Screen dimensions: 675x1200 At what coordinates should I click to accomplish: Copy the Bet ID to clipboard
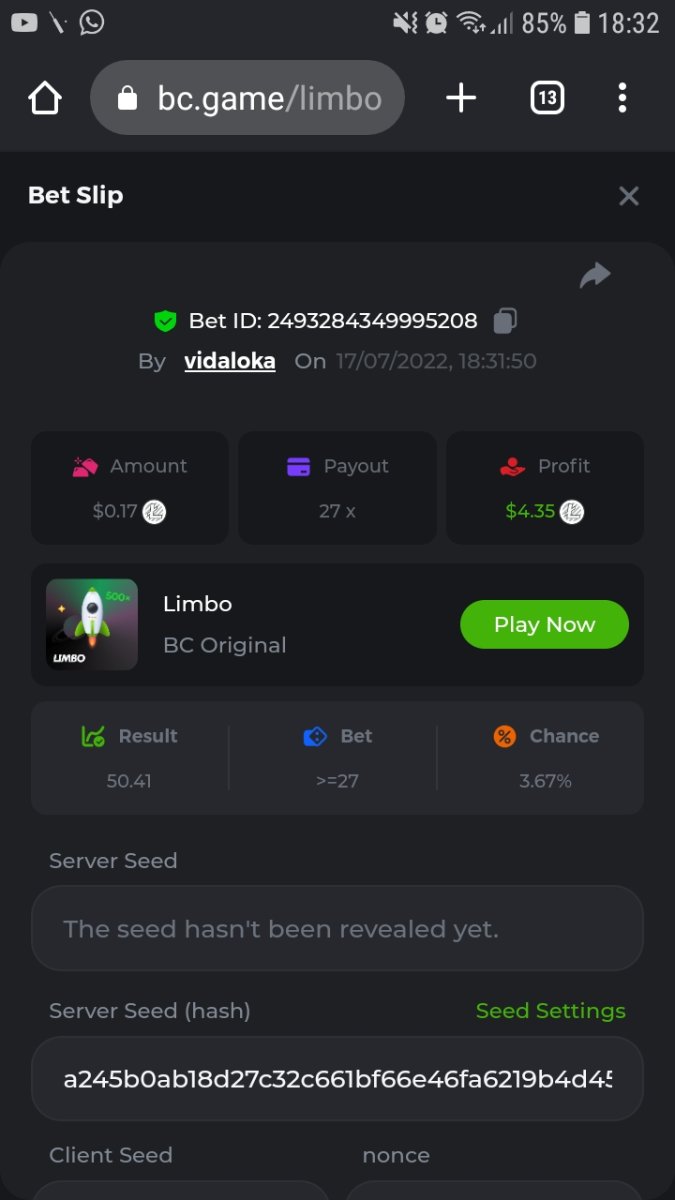(505, 321)
